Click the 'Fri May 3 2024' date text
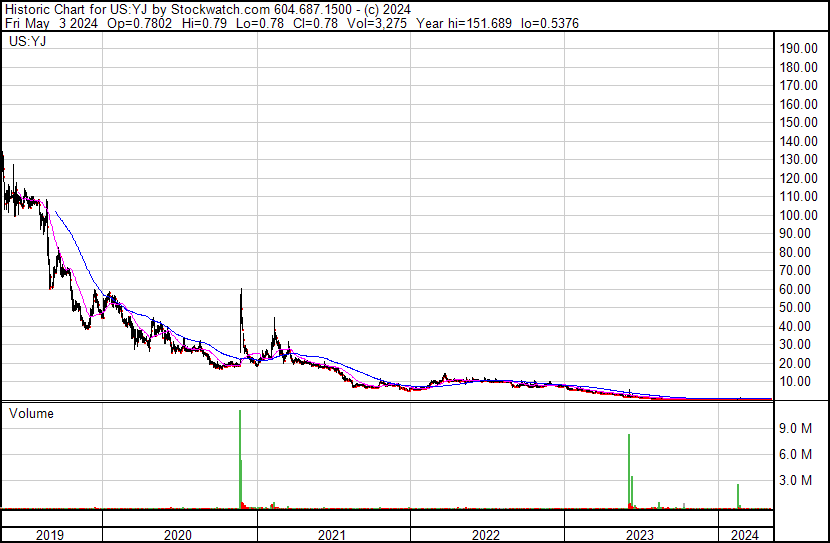Screen dimensions: 830x543 (51, 23)
